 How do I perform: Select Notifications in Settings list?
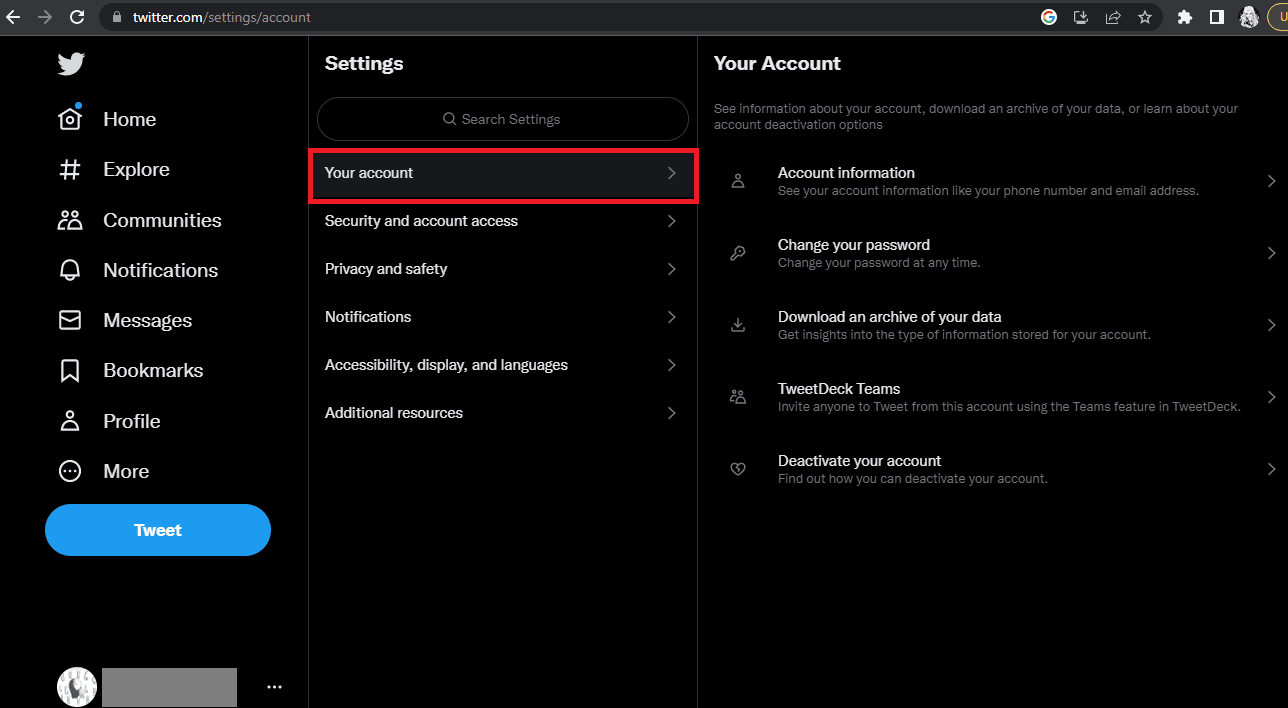pyautogui.click(x=503, y=317)
